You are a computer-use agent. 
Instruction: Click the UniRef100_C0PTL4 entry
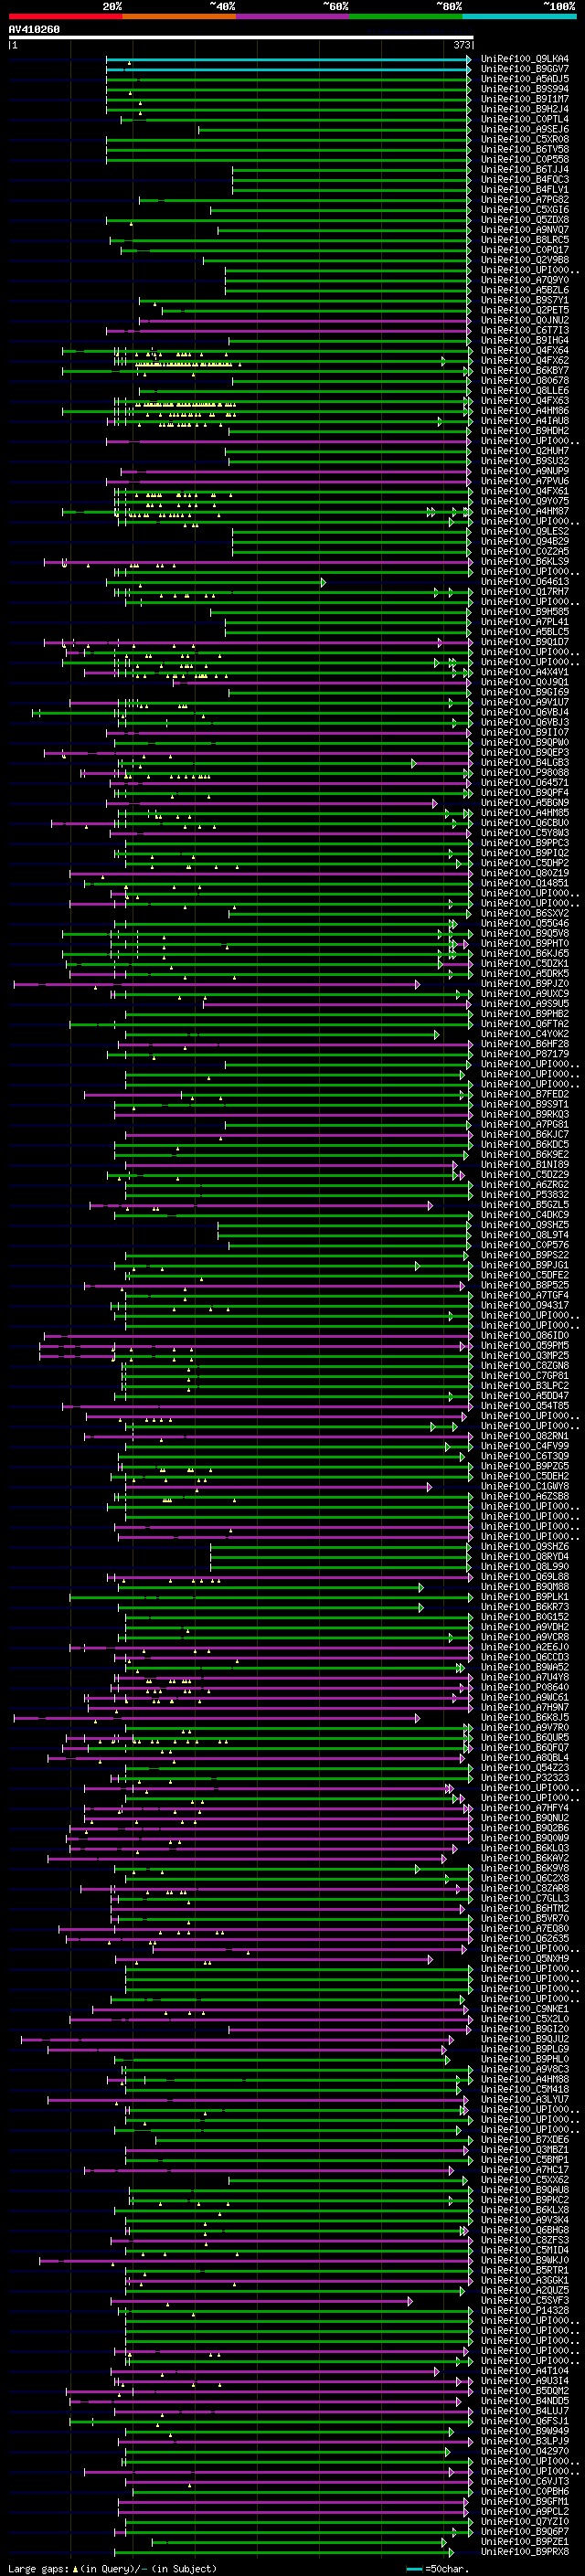coord(525,120)
